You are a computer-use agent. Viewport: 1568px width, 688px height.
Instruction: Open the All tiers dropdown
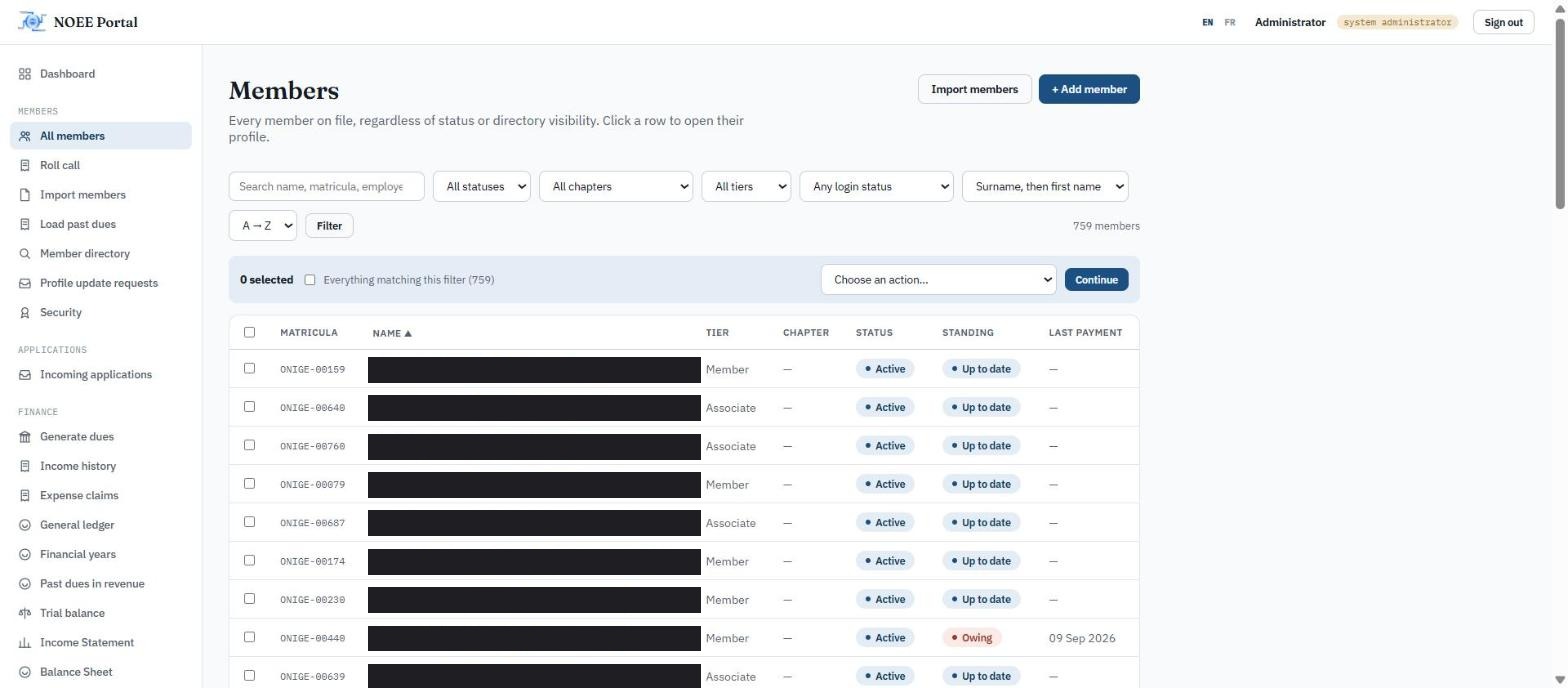746,186
